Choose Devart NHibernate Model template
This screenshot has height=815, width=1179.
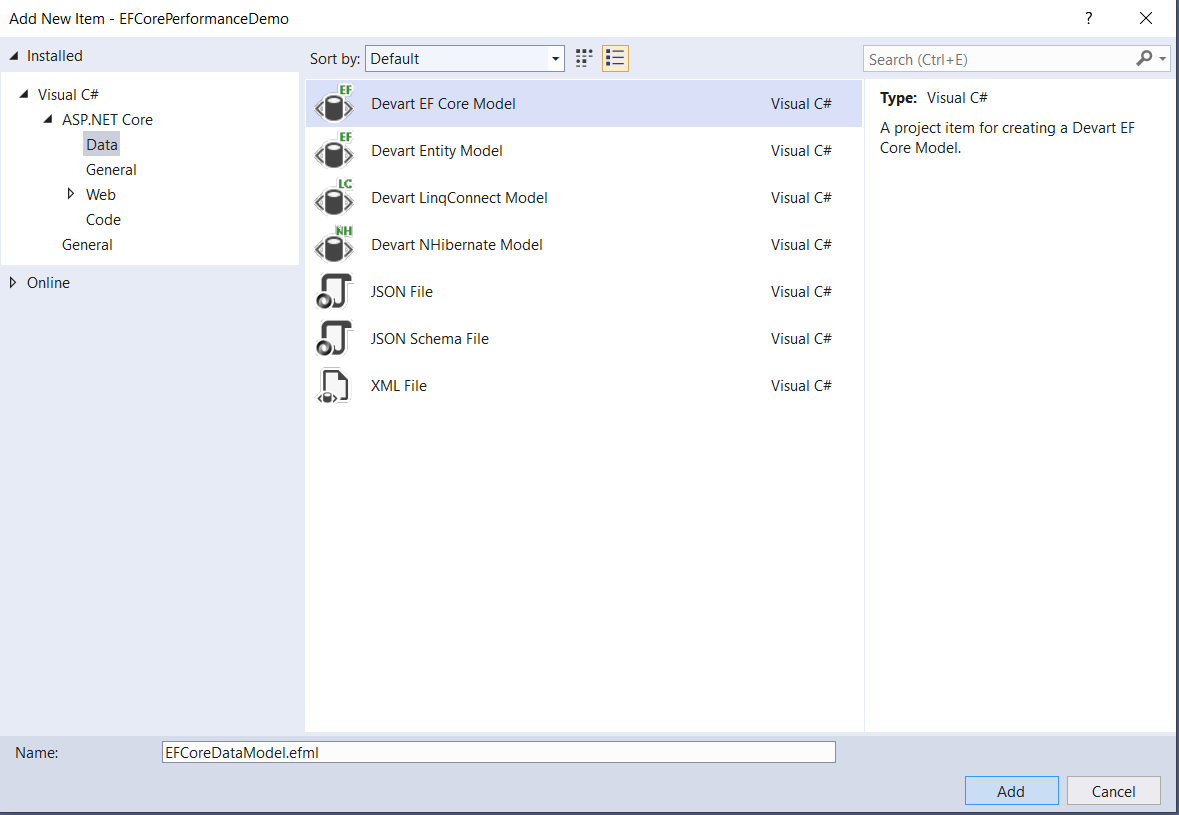[x=583, y=244]
